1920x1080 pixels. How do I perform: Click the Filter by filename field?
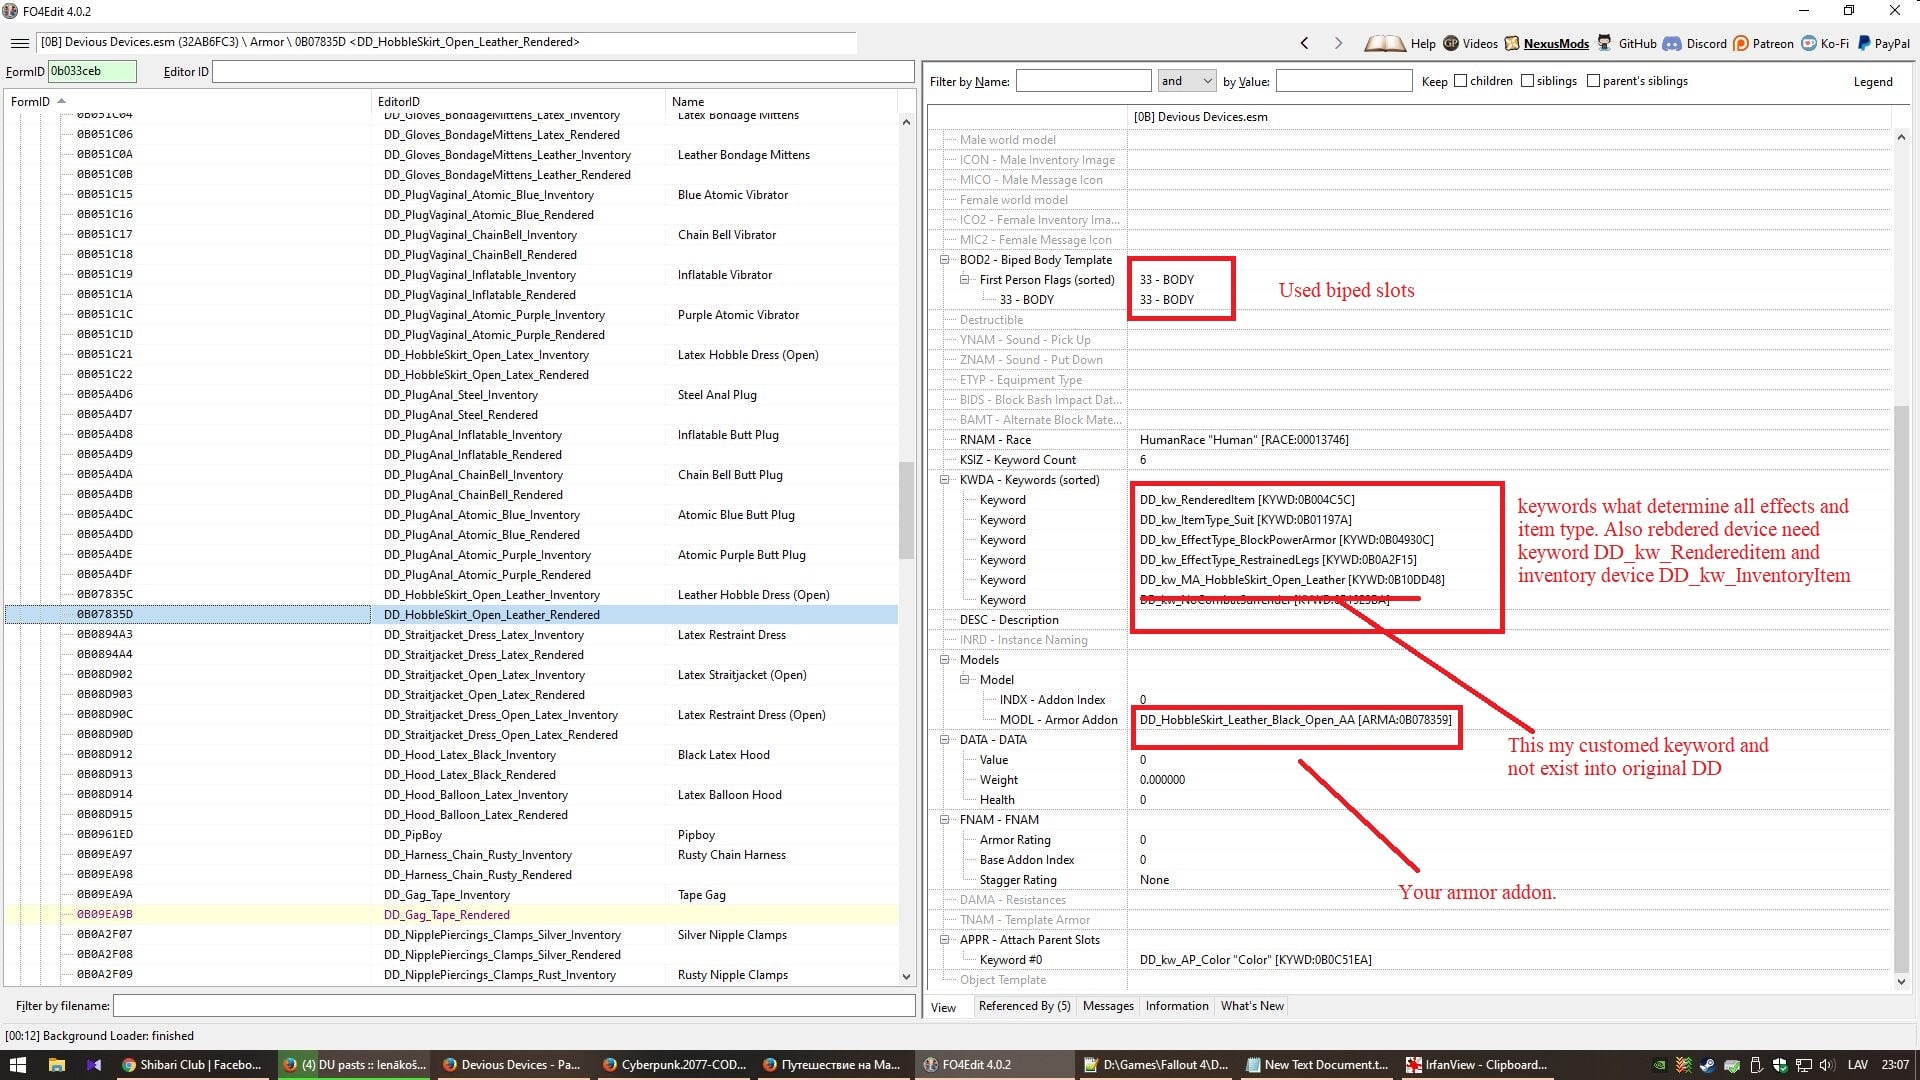(x=514, y=1006)
